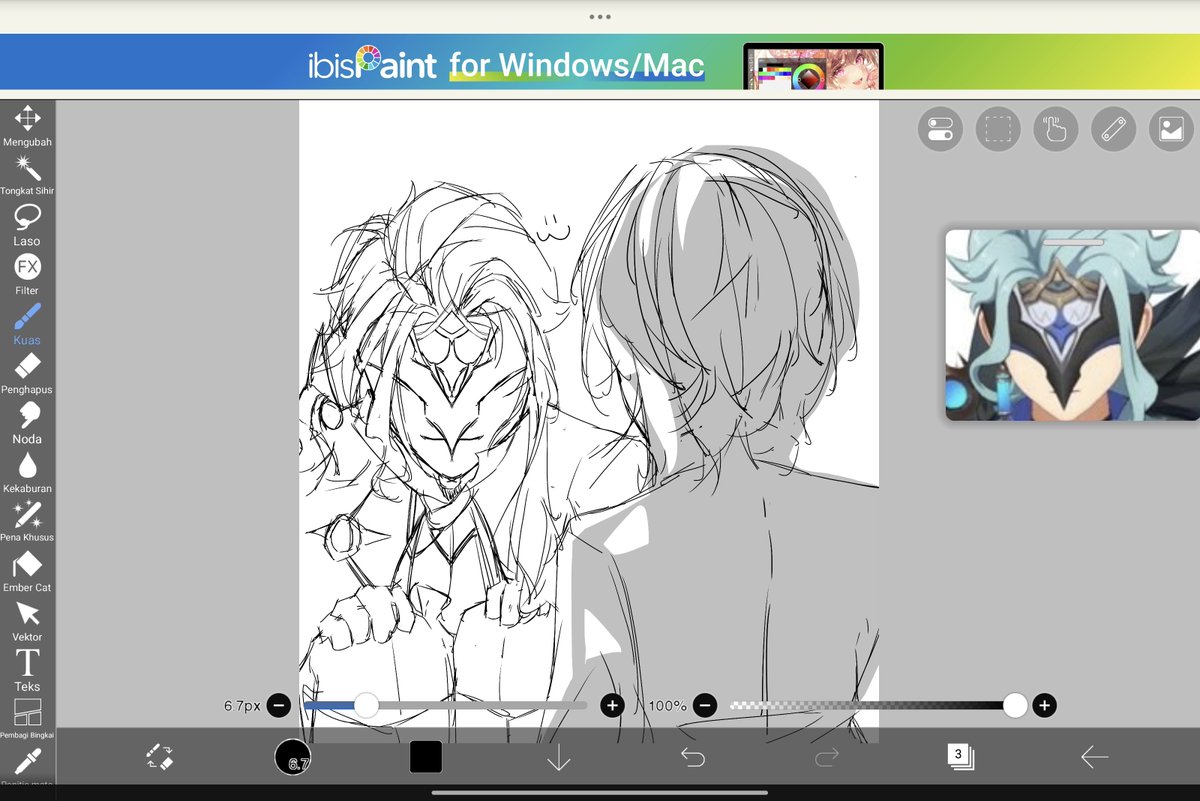Open the layers panel showing 3
This screenshot has height=801, width=1200.
[960, 757]
